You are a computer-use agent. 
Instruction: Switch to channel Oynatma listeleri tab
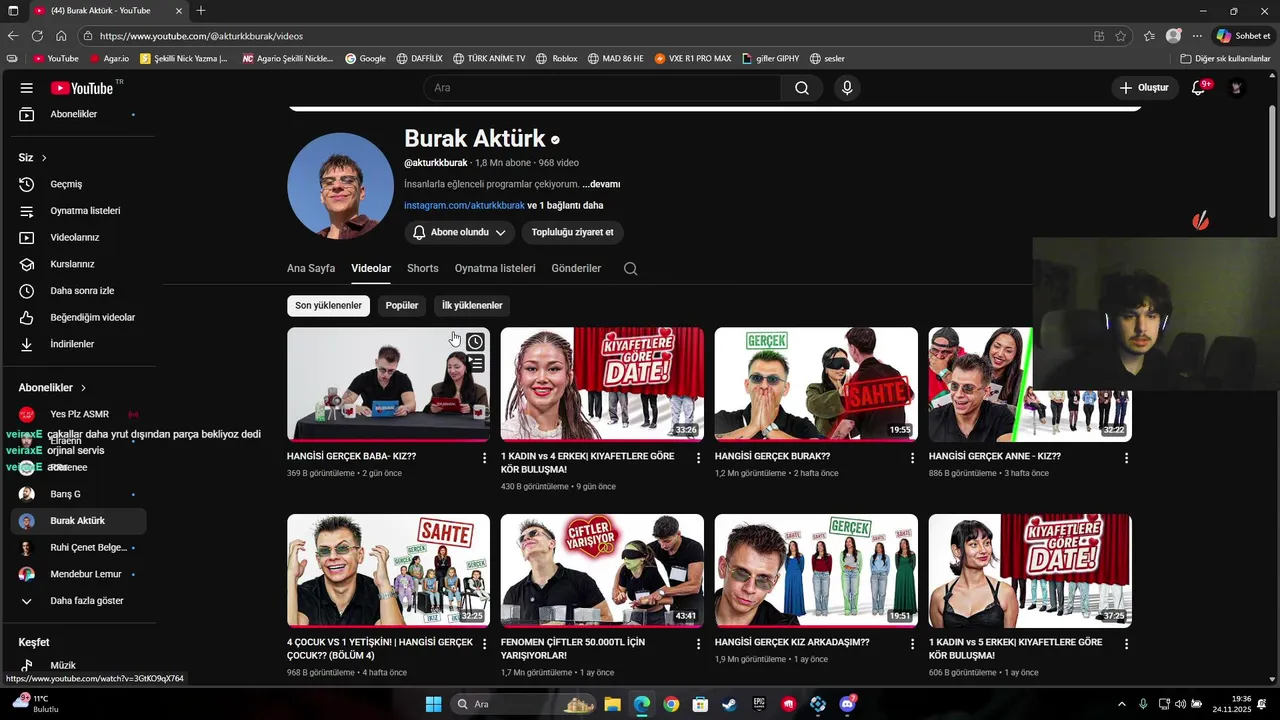point(495,268)
